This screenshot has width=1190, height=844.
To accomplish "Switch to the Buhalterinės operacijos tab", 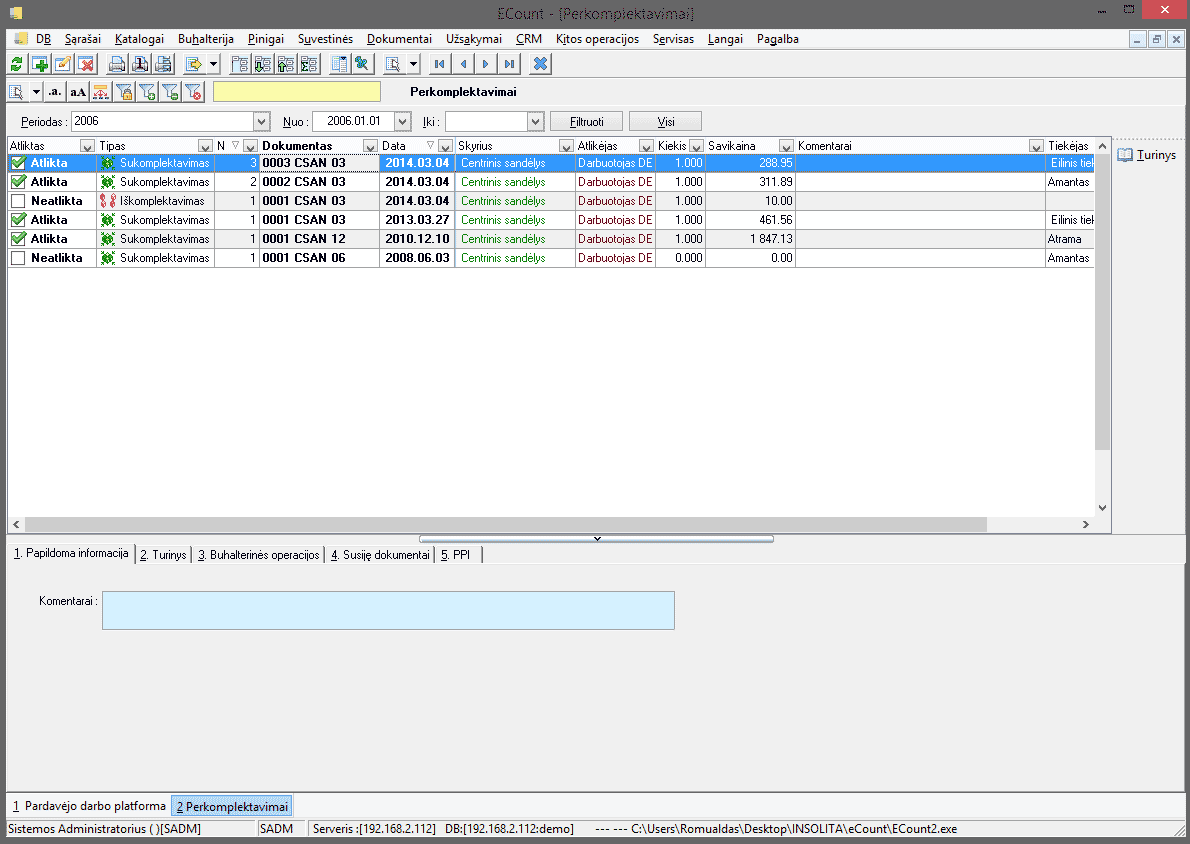I will pyautogui.click(x=259, y=555).
